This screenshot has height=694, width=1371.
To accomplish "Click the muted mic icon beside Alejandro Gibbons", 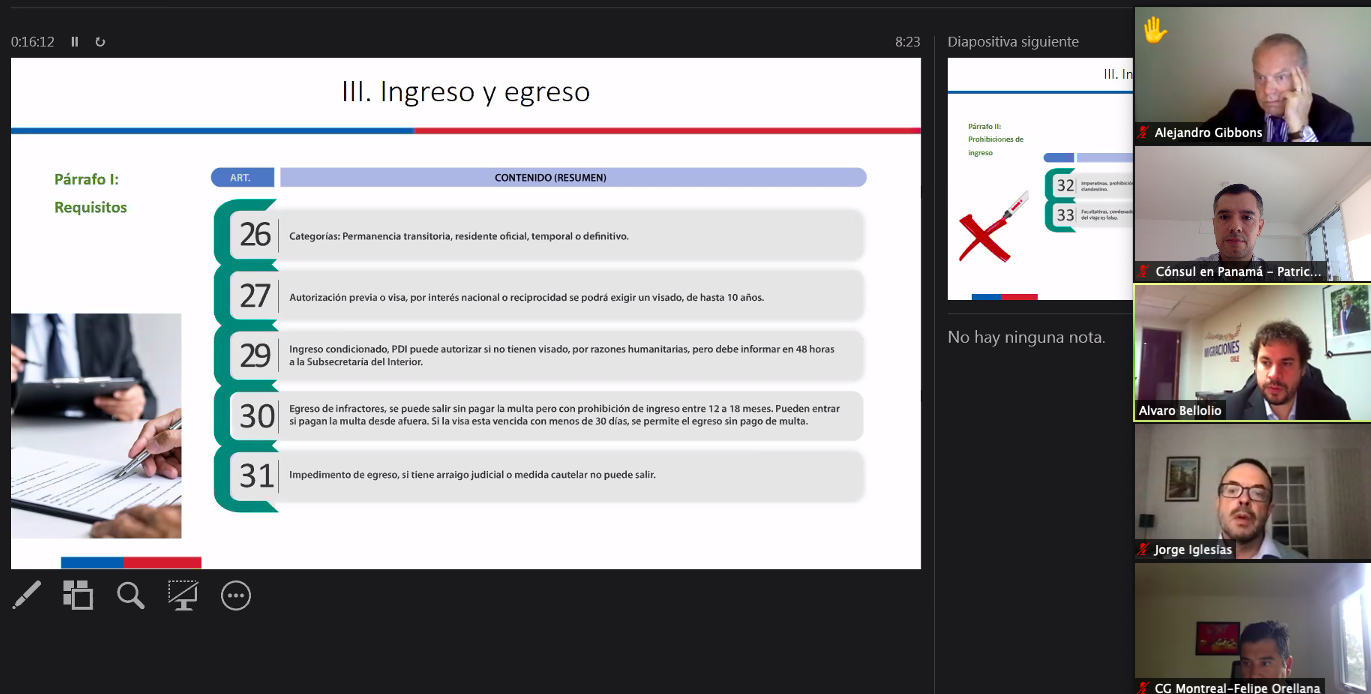I will point(1144,132).
